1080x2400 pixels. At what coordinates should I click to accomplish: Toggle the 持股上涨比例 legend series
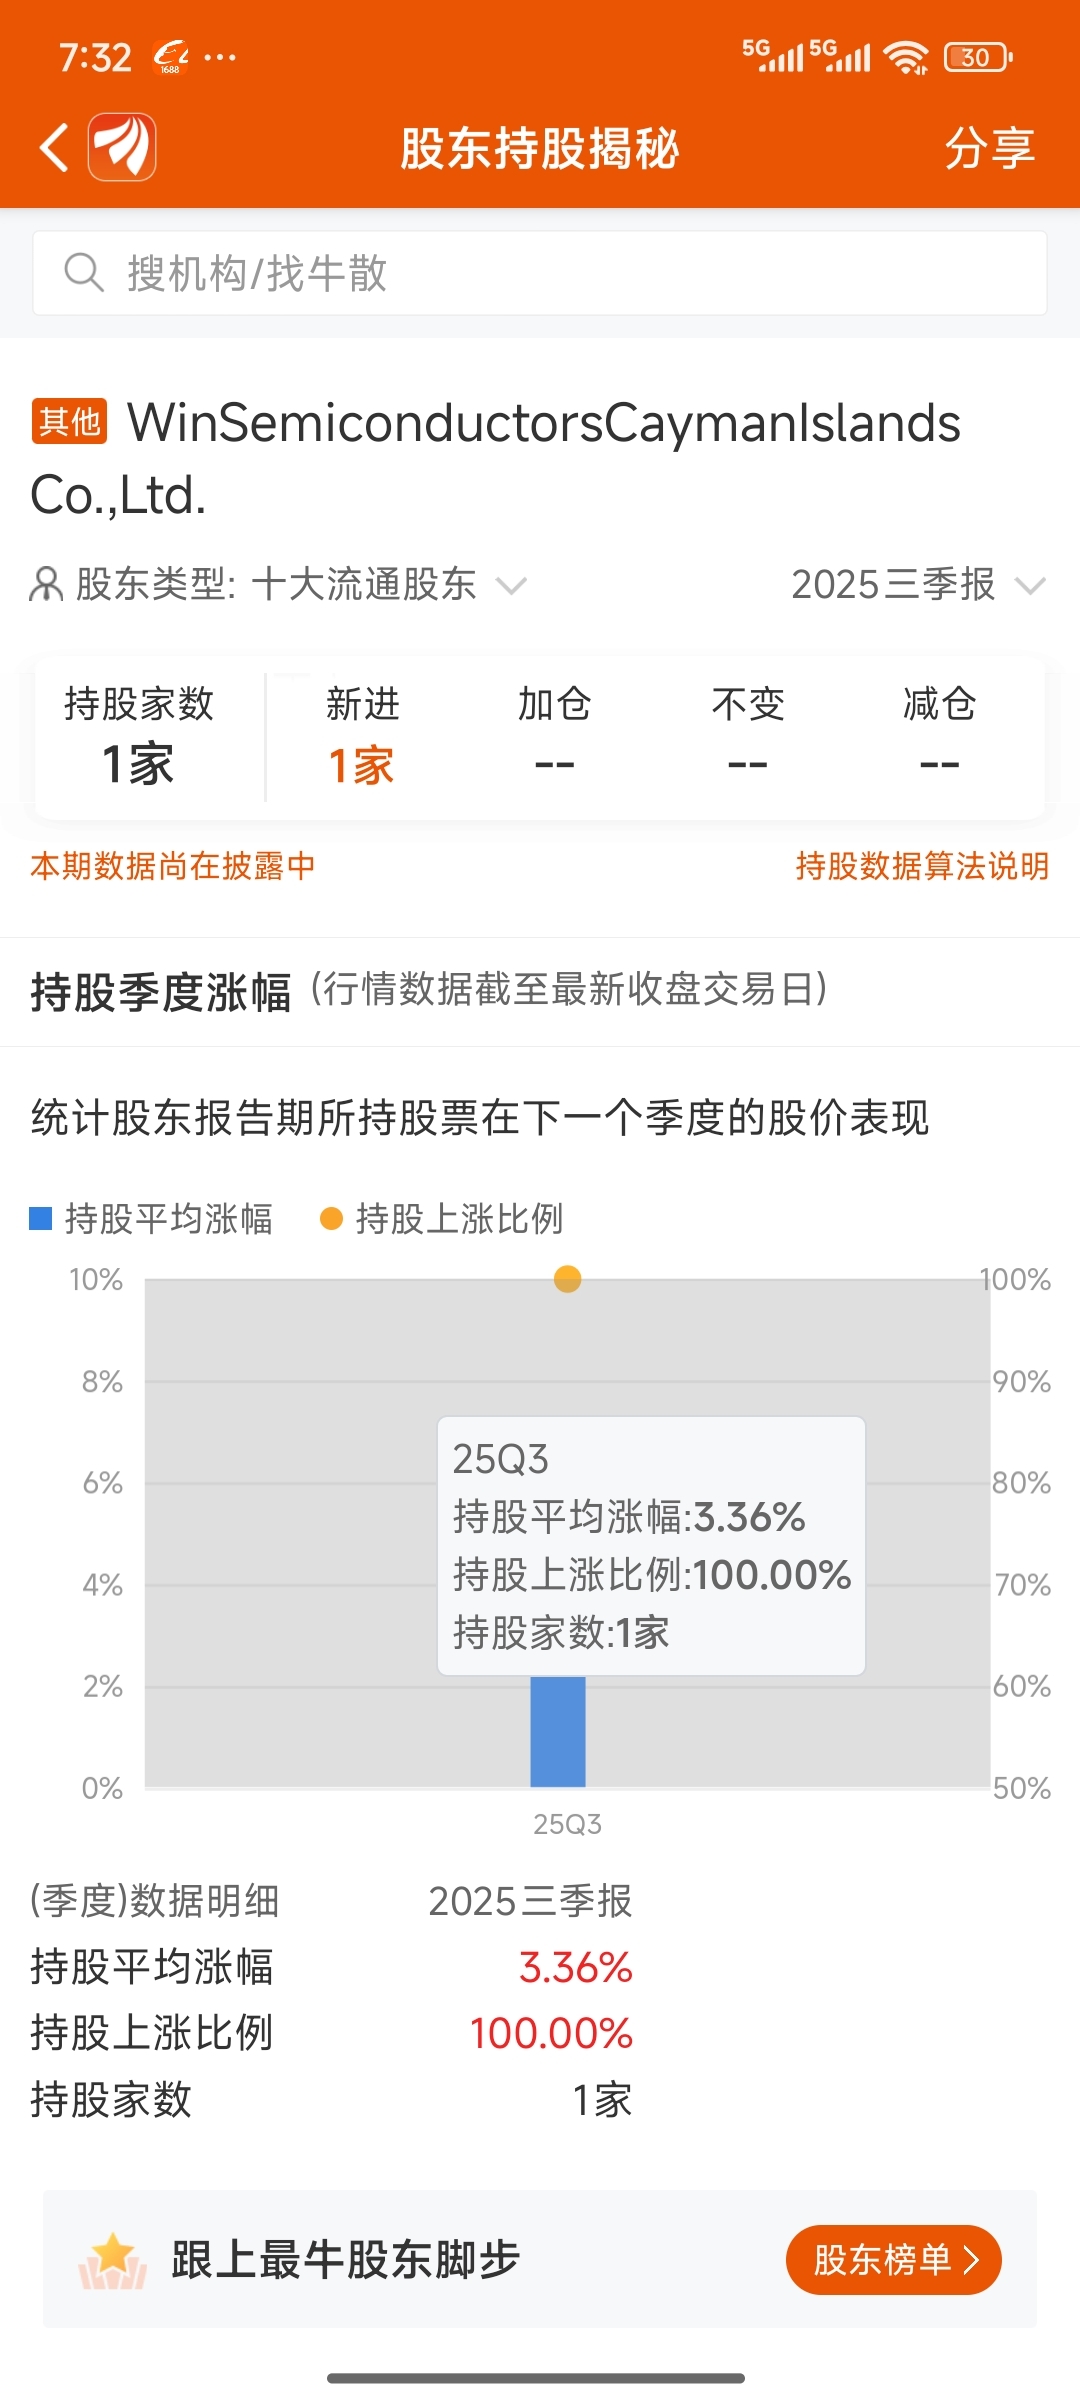point(442,1219)
